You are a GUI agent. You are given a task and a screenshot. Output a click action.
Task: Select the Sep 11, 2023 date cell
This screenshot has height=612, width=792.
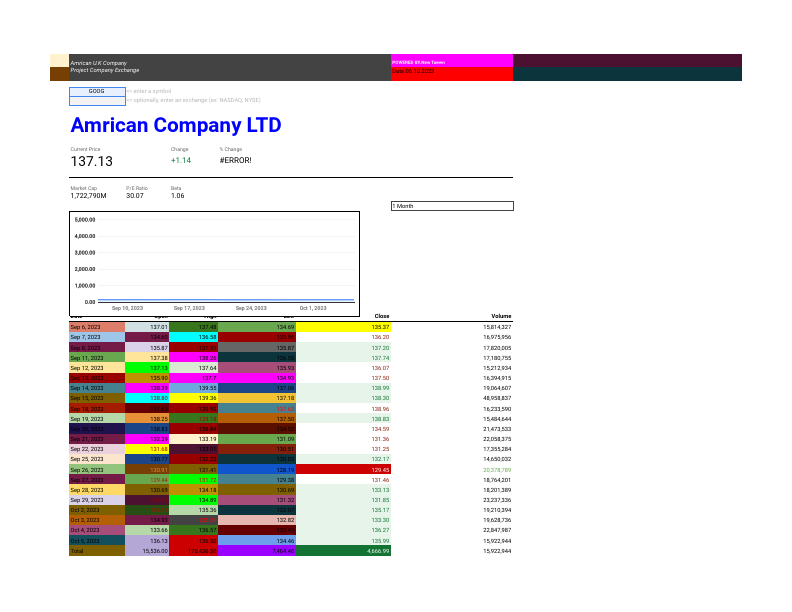tap(97, 358)
